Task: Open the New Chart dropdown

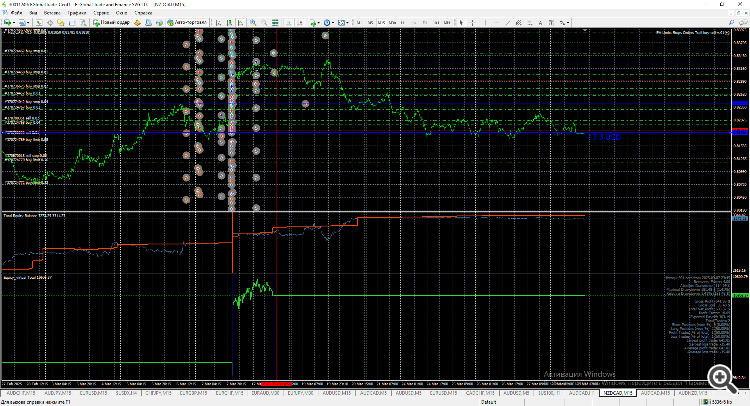Action: point(9,22)
